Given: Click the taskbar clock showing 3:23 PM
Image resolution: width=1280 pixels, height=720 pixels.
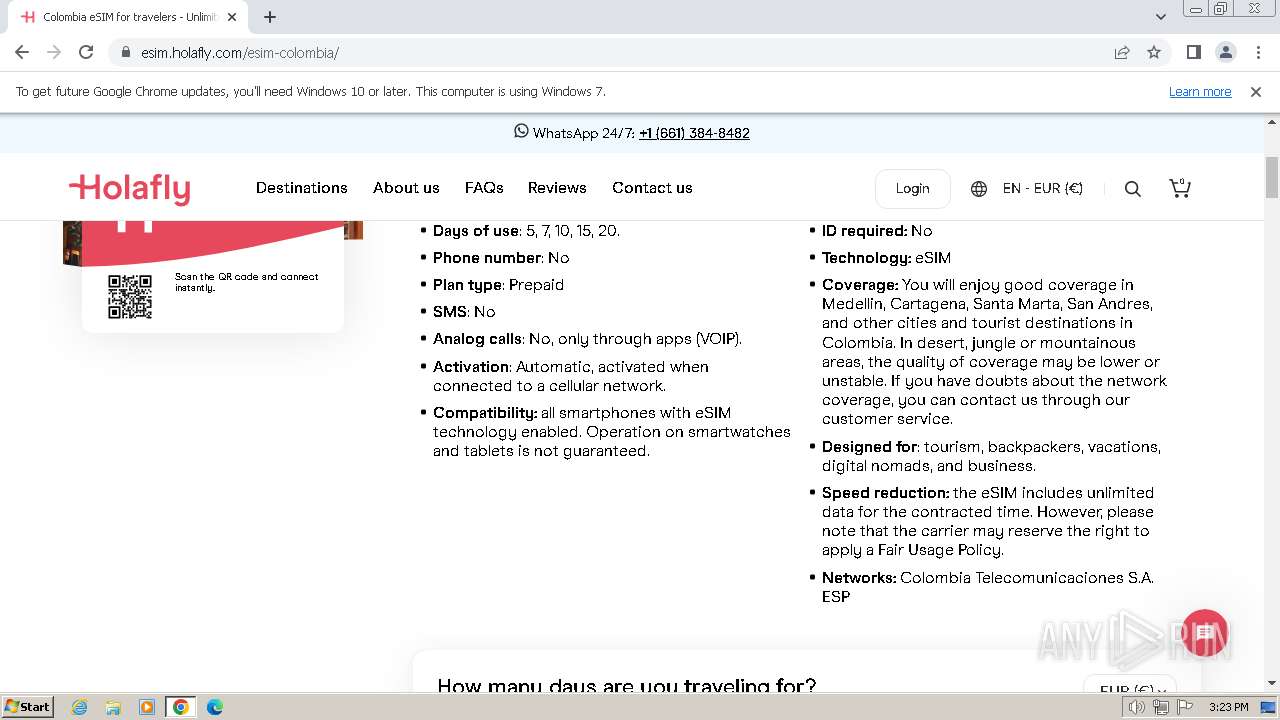Looking at the screenshot, I should 1228,707.
